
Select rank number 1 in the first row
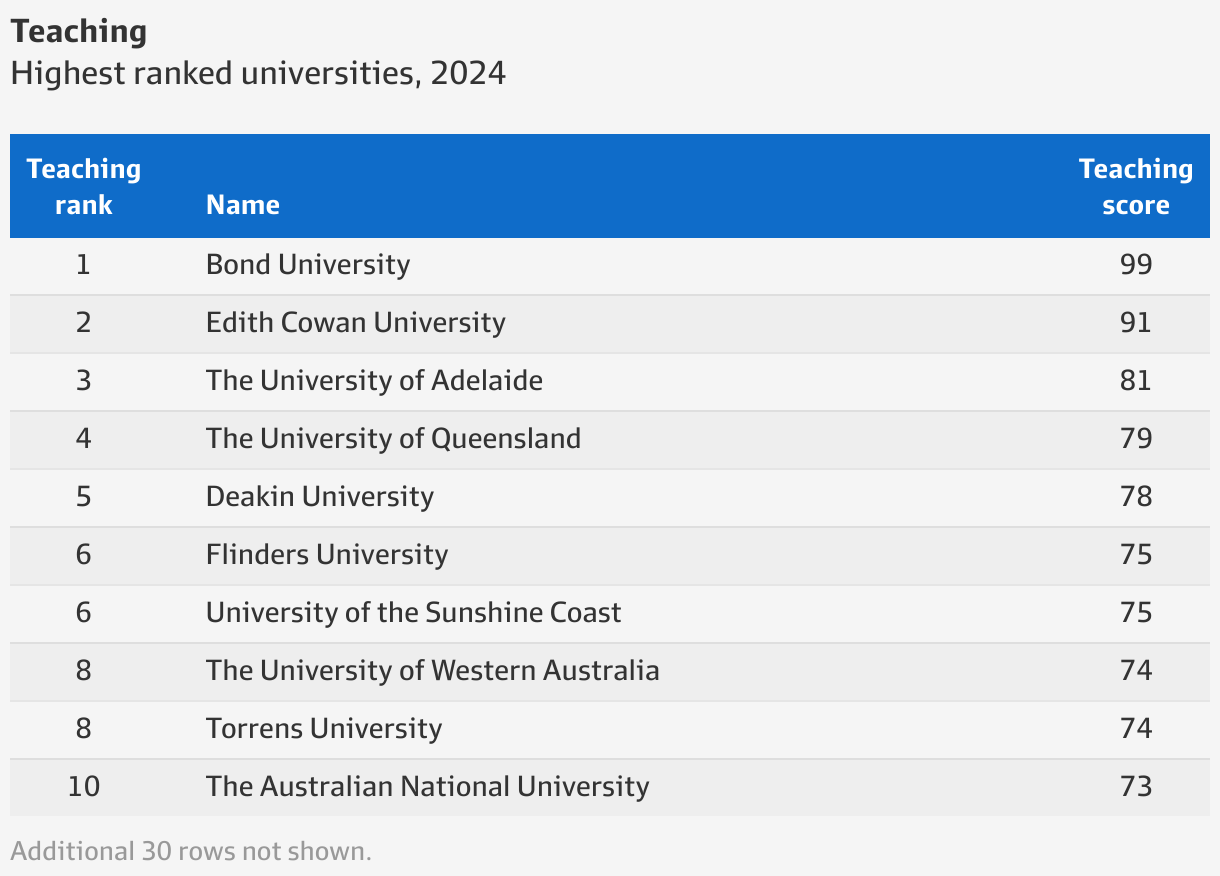click(x=84, y=265)
